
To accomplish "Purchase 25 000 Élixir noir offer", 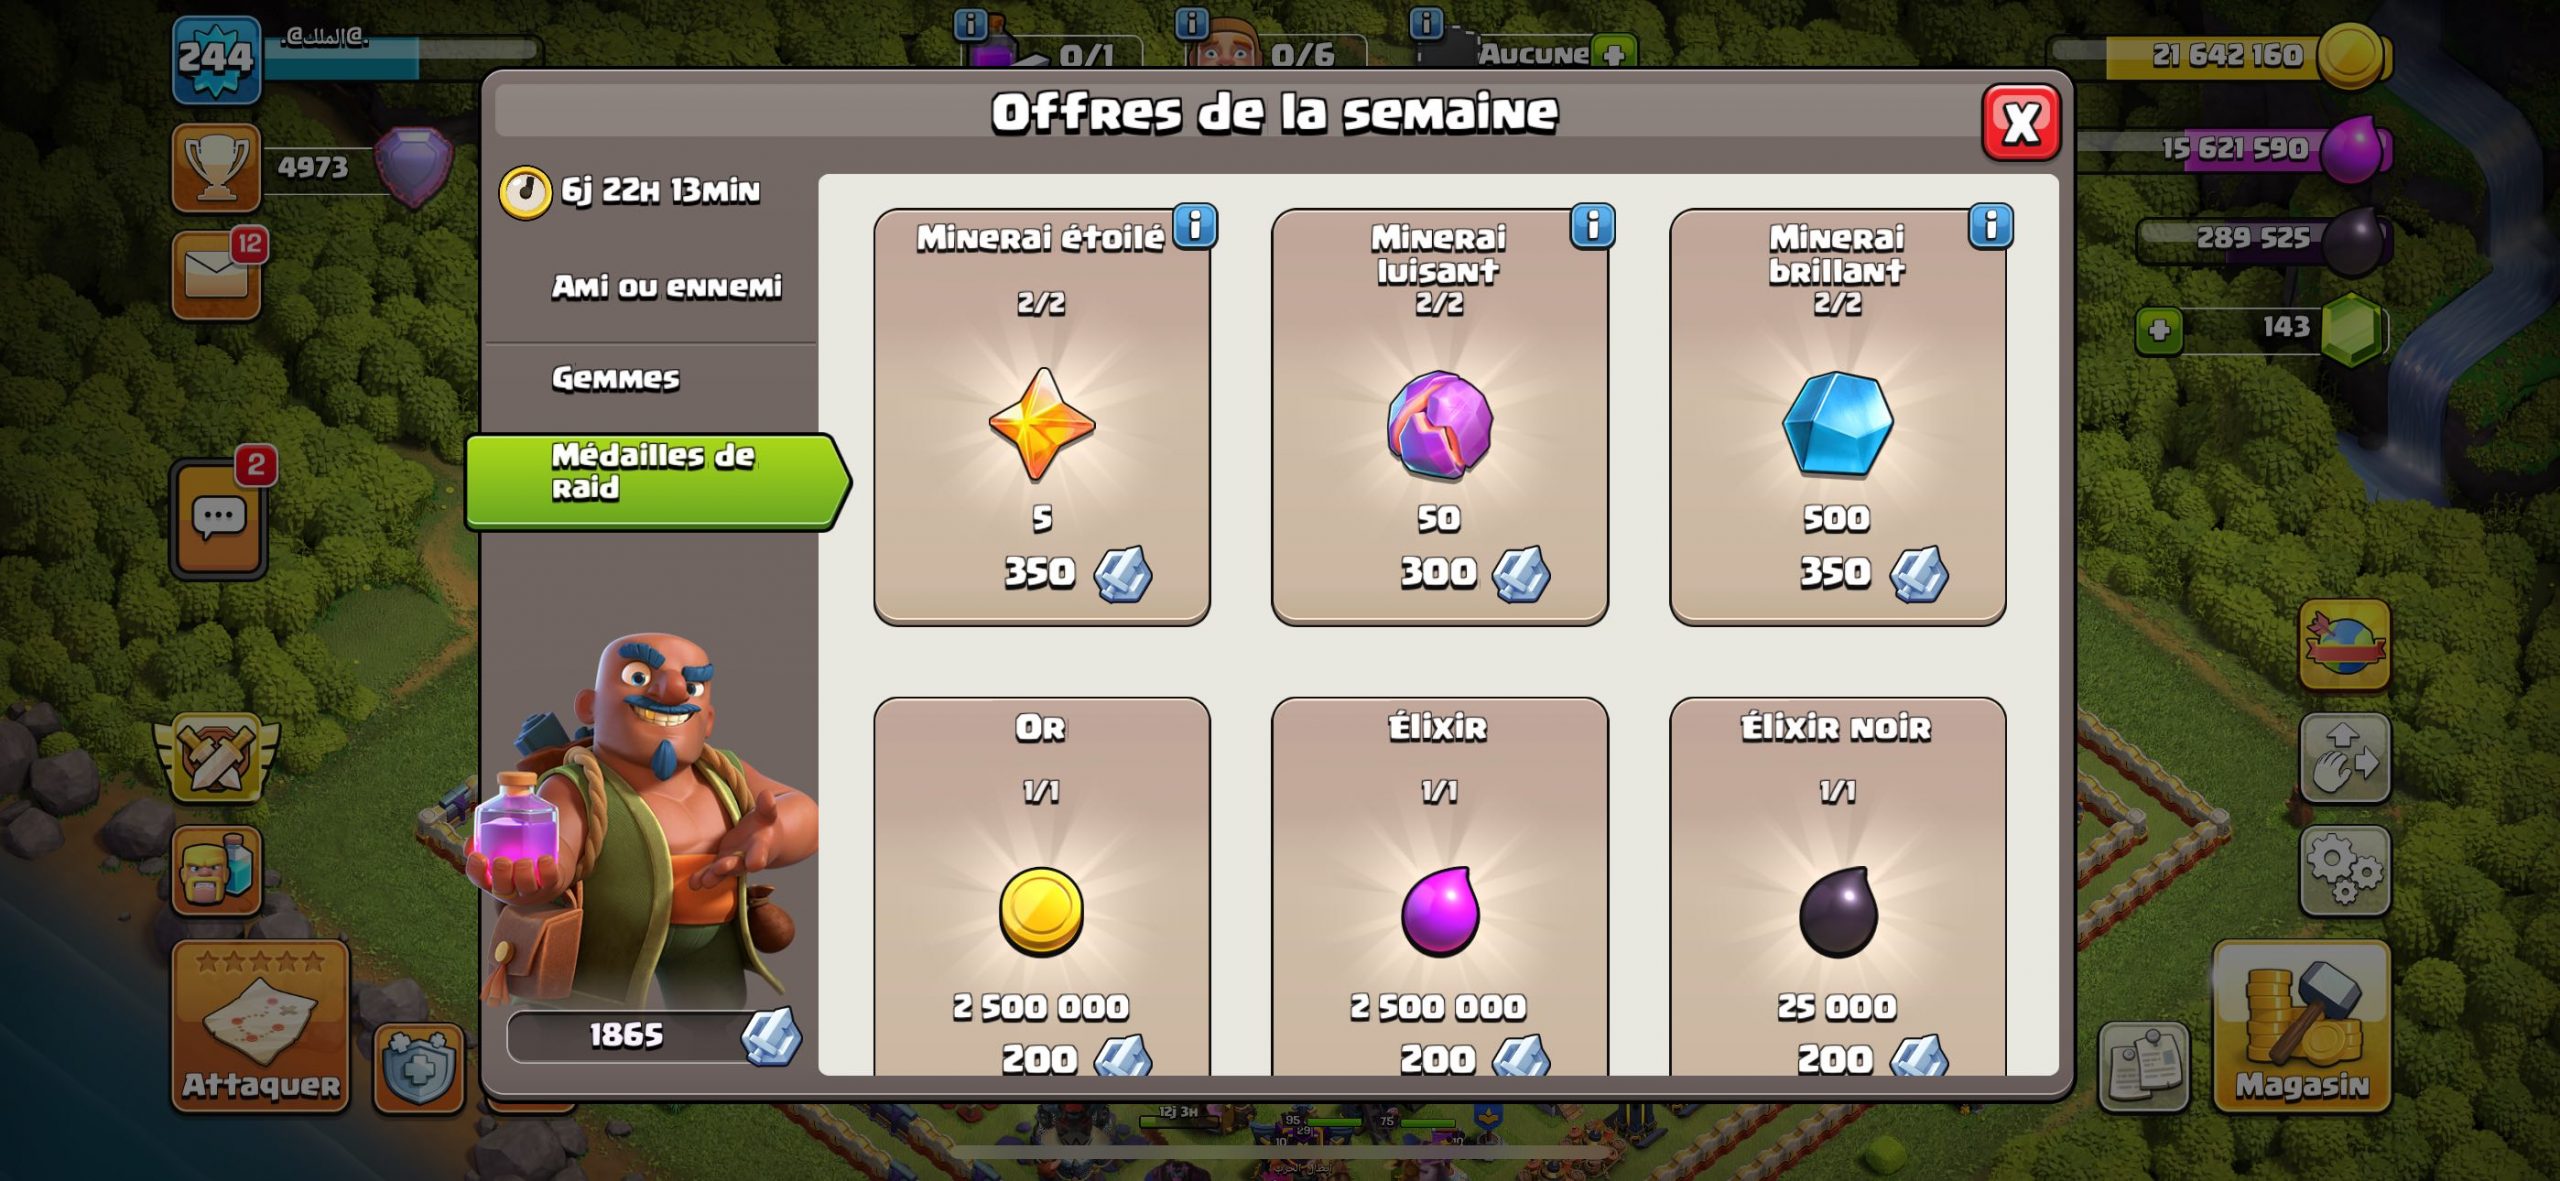I will 1838,887.
